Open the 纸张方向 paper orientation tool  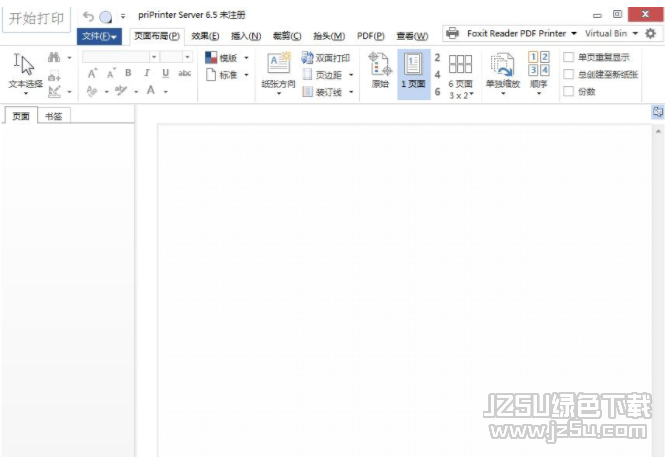(x=279, y=73)
